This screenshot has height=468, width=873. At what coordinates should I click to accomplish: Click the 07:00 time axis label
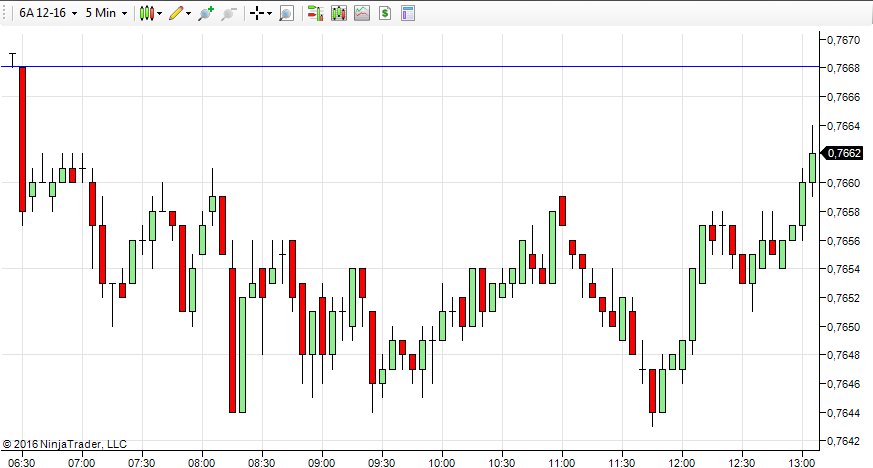tap(81, 462)
